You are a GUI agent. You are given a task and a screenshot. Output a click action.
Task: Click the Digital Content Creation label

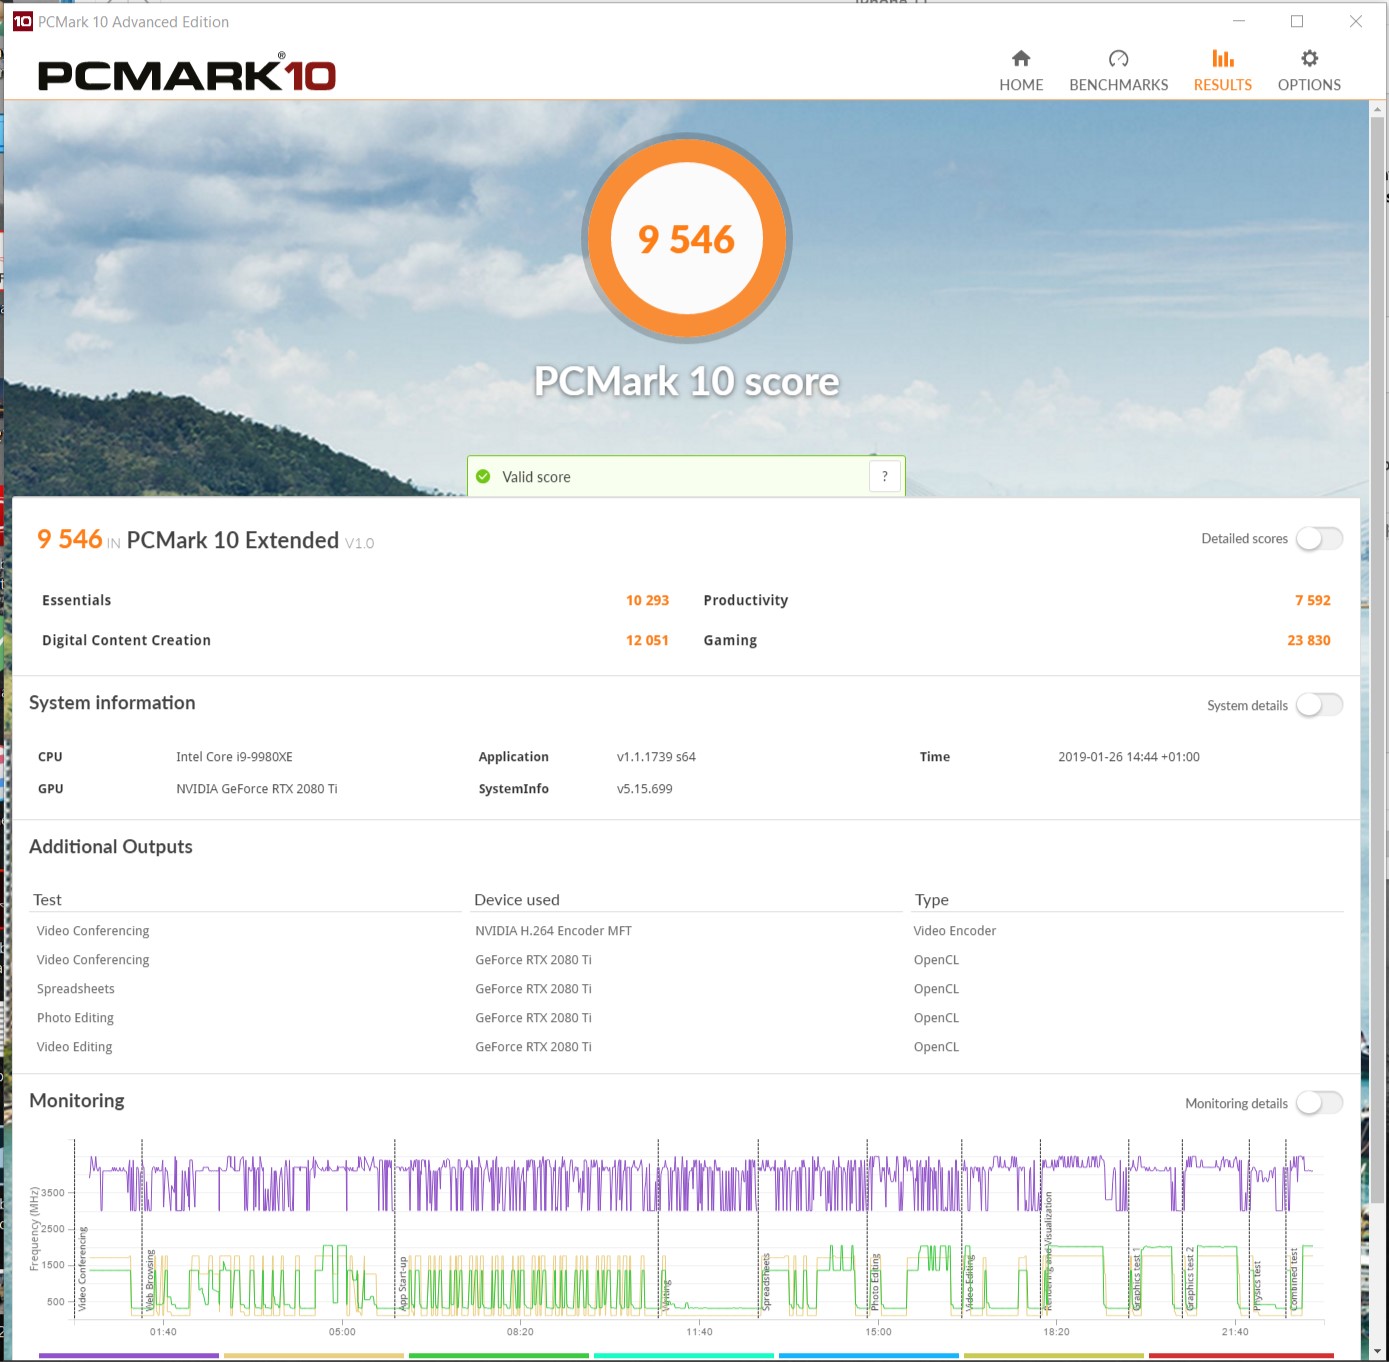coord(126,640)
